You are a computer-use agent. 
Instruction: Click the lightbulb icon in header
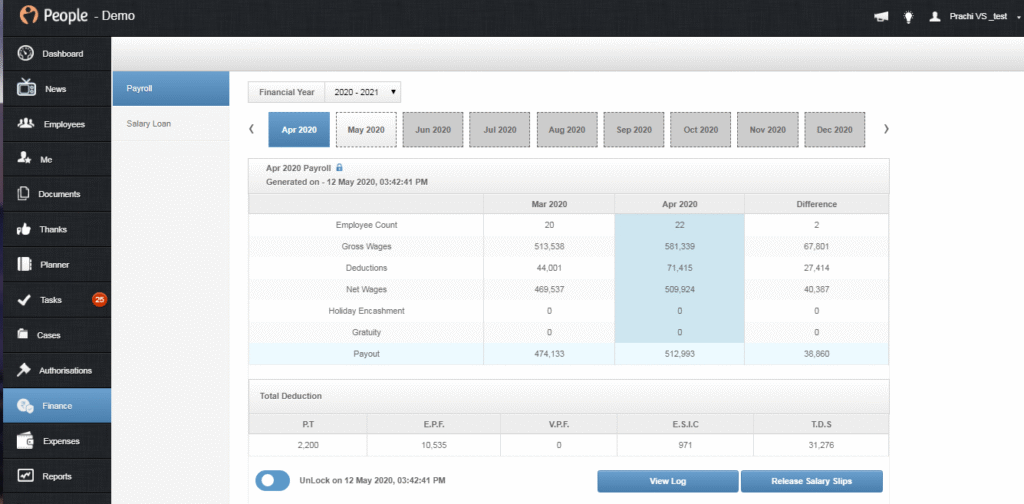(908, 17)
